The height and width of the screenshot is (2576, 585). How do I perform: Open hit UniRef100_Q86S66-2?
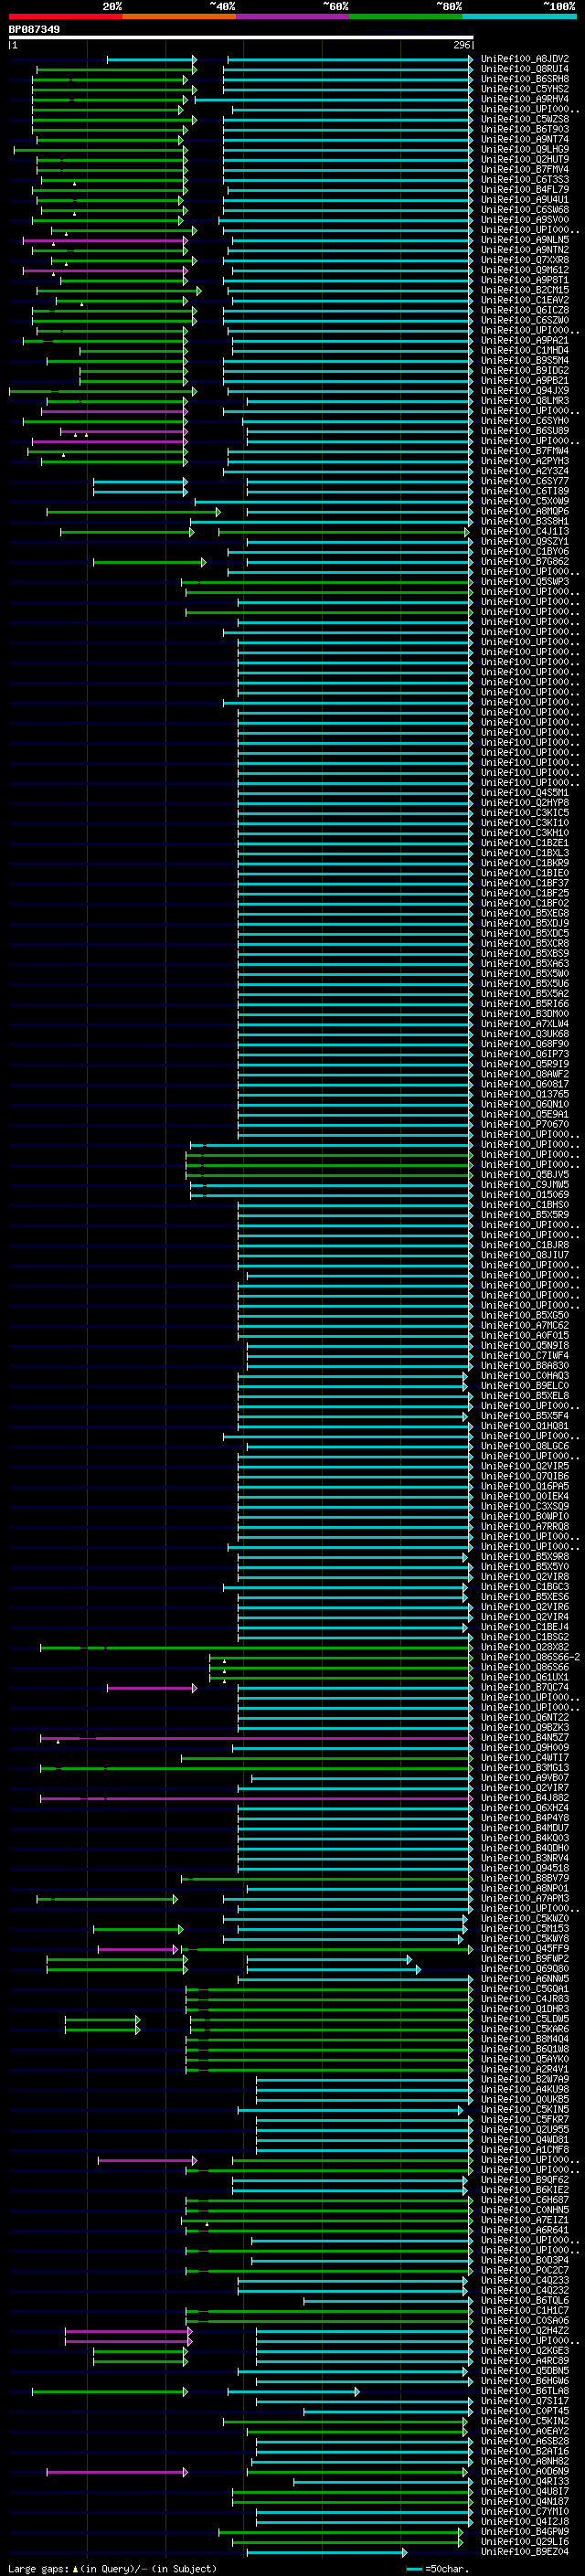(x=530, y=1657)
